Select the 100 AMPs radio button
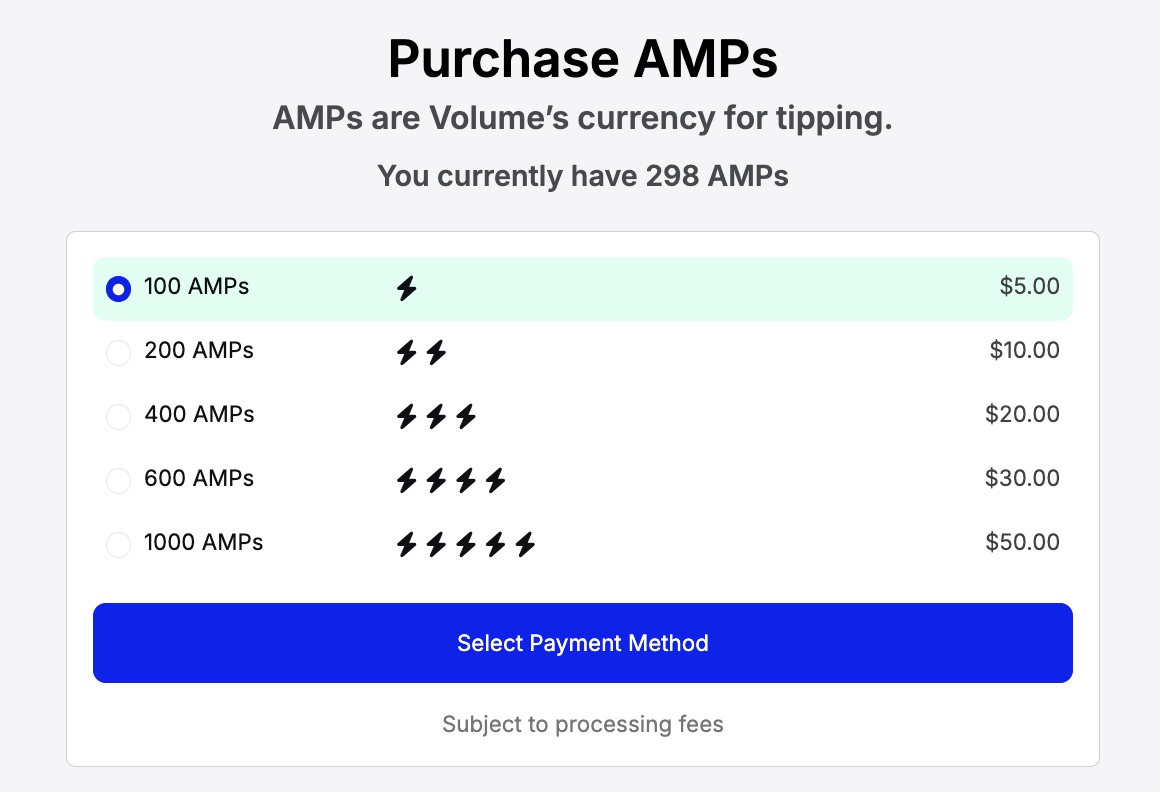1160x792 pixels. pyautogui.click(x=118, y=288)
